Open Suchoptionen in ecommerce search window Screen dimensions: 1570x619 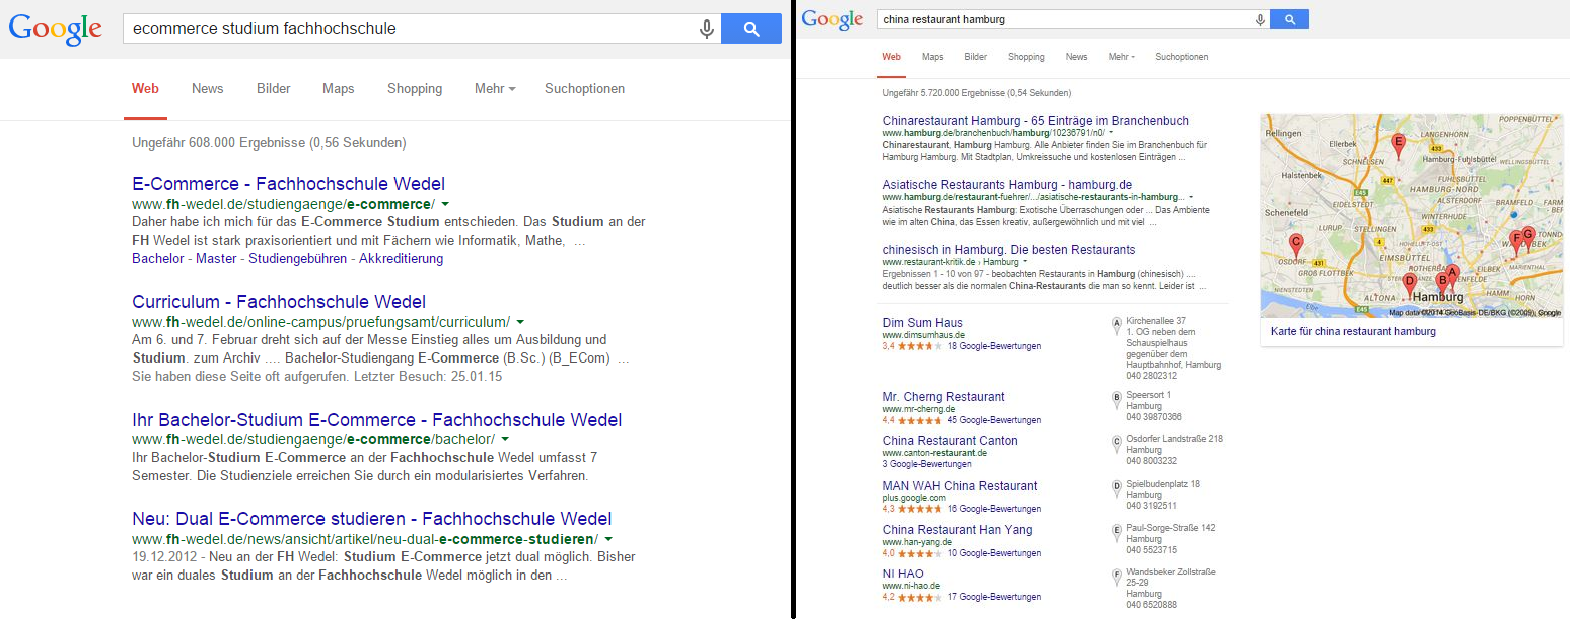tap(585, 89)
